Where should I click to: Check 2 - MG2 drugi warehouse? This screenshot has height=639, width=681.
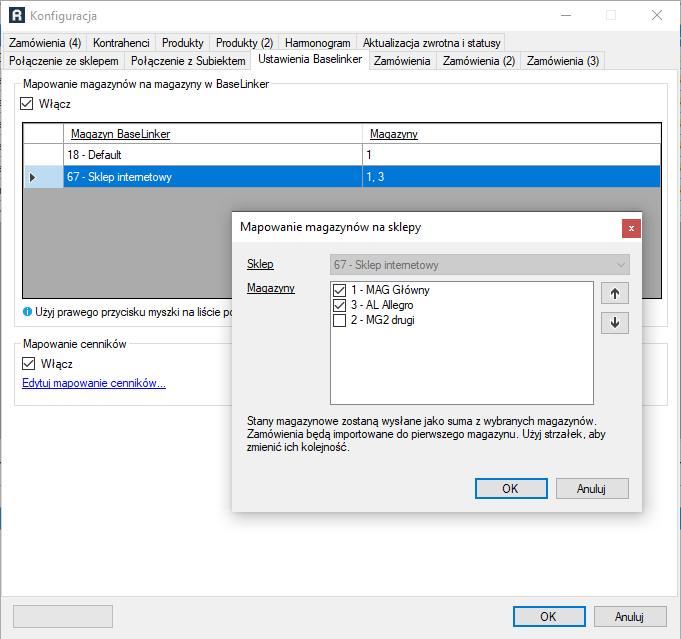click(x=339, y=321)
